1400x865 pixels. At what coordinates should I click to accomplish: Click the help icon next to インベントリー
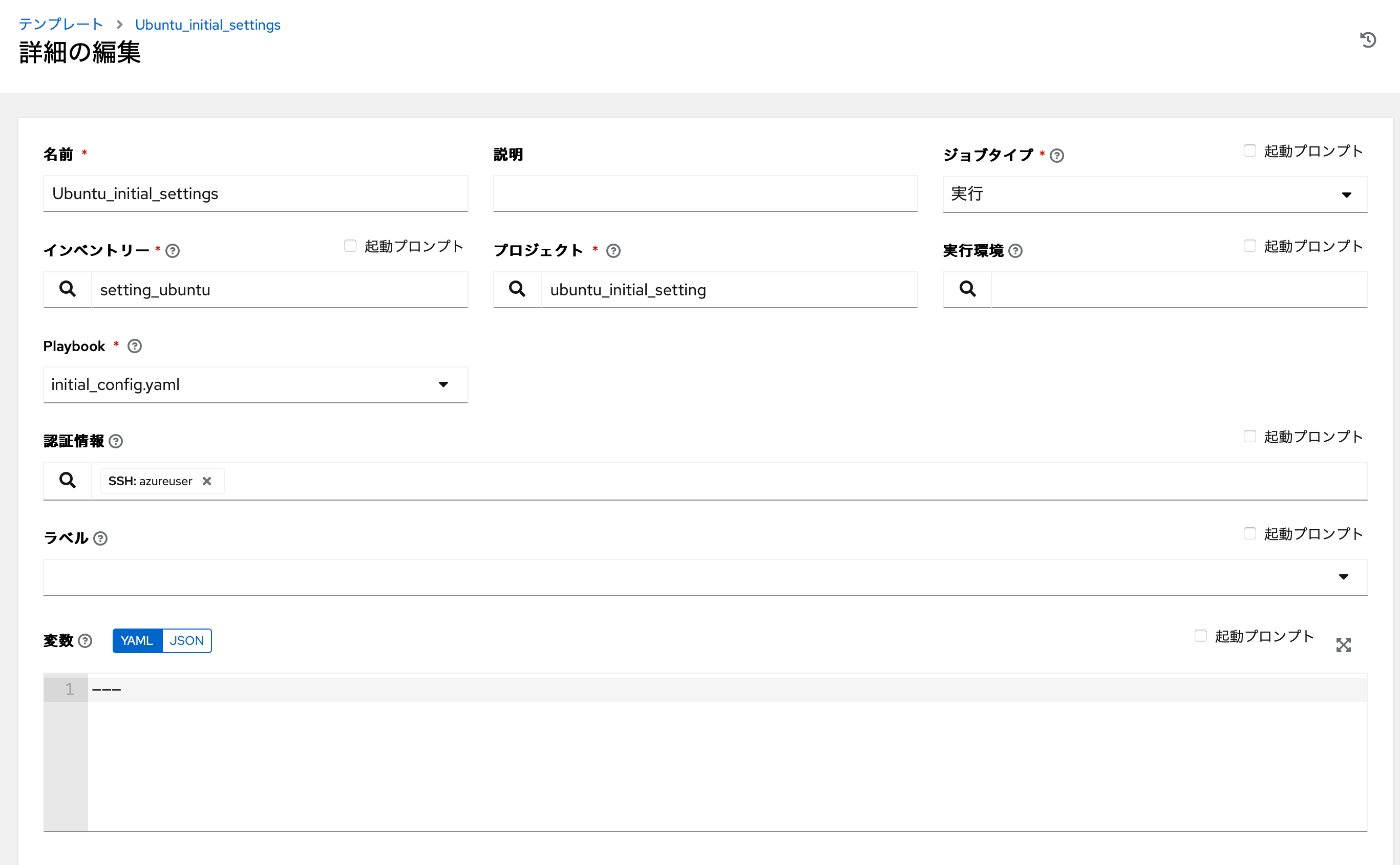point(172,251)
